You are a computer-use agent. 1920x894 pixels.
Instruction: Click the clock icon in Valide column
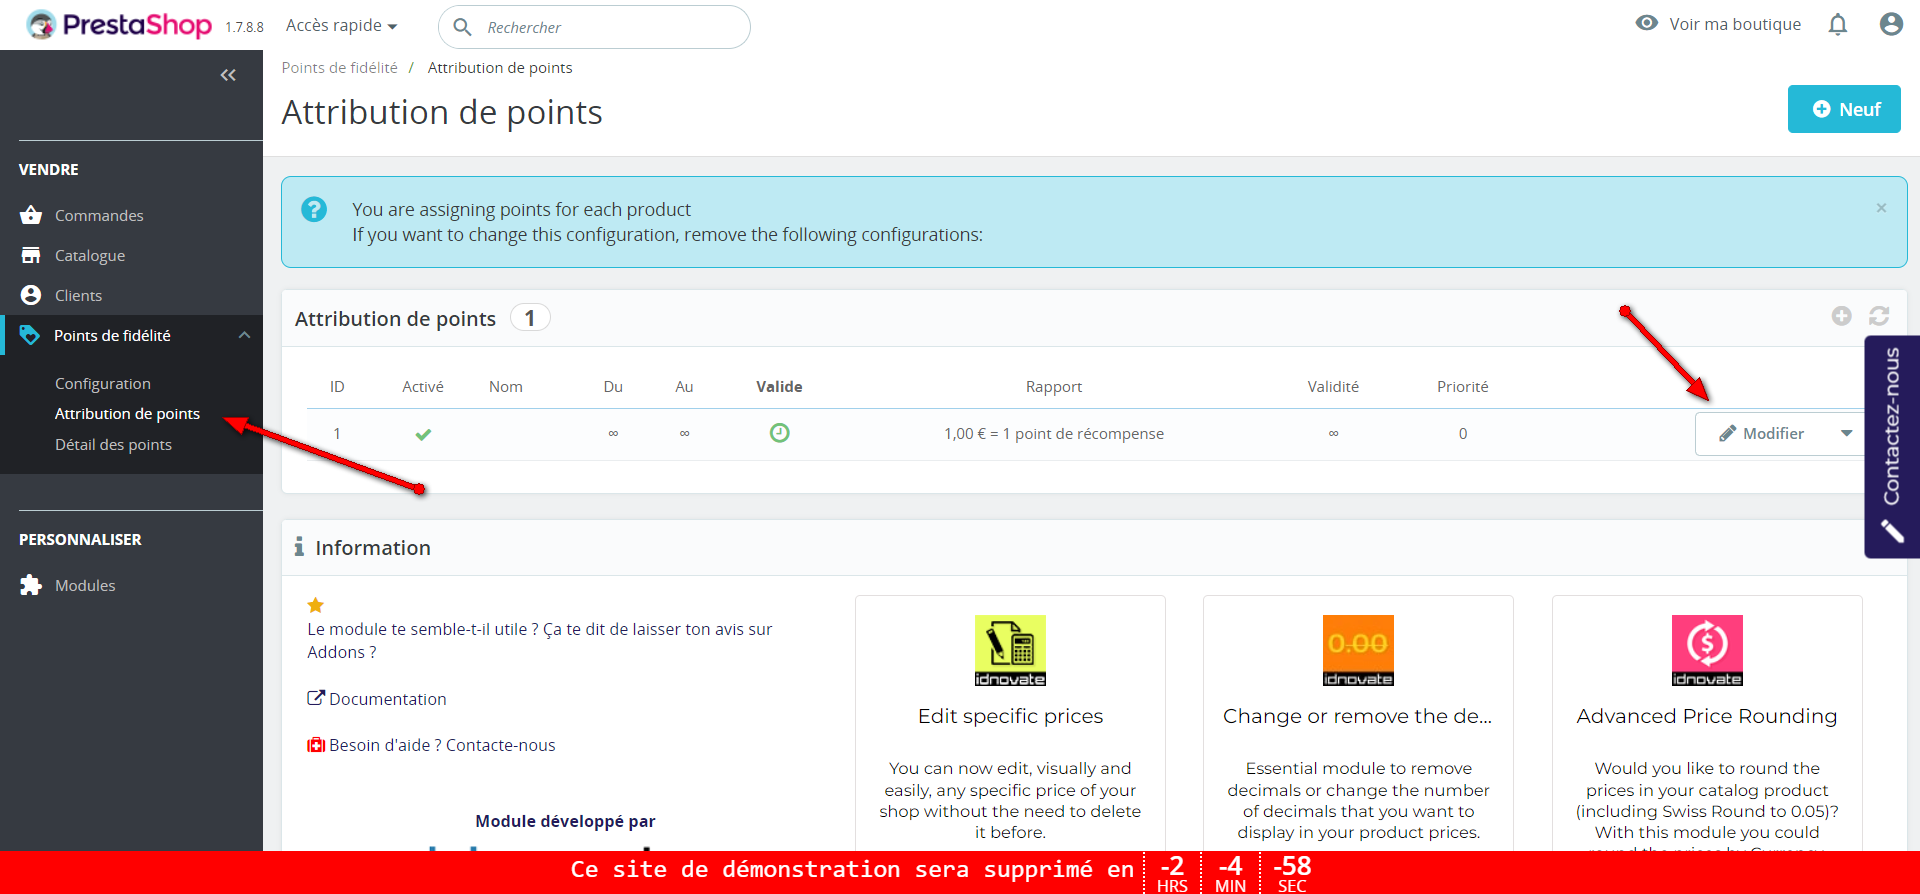click(x=780, y=433)
